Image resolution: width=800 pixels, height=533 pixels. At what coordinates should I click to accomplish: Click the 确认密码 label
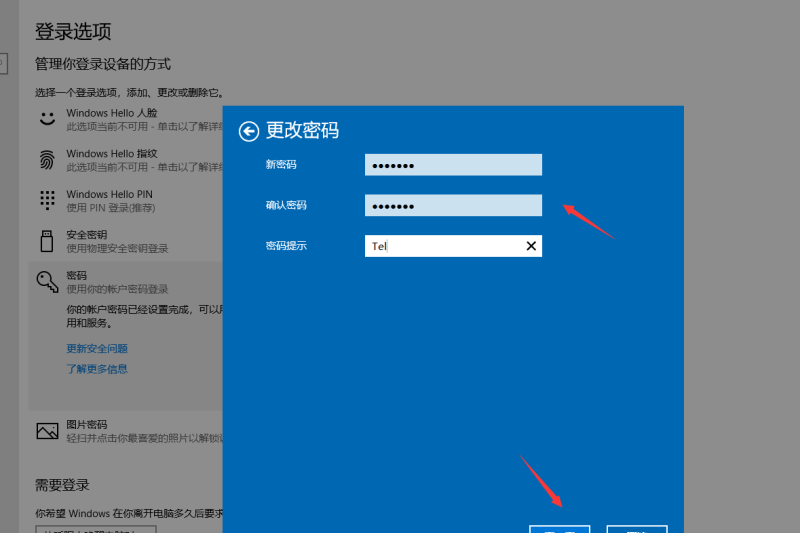[x=286, y=206]
